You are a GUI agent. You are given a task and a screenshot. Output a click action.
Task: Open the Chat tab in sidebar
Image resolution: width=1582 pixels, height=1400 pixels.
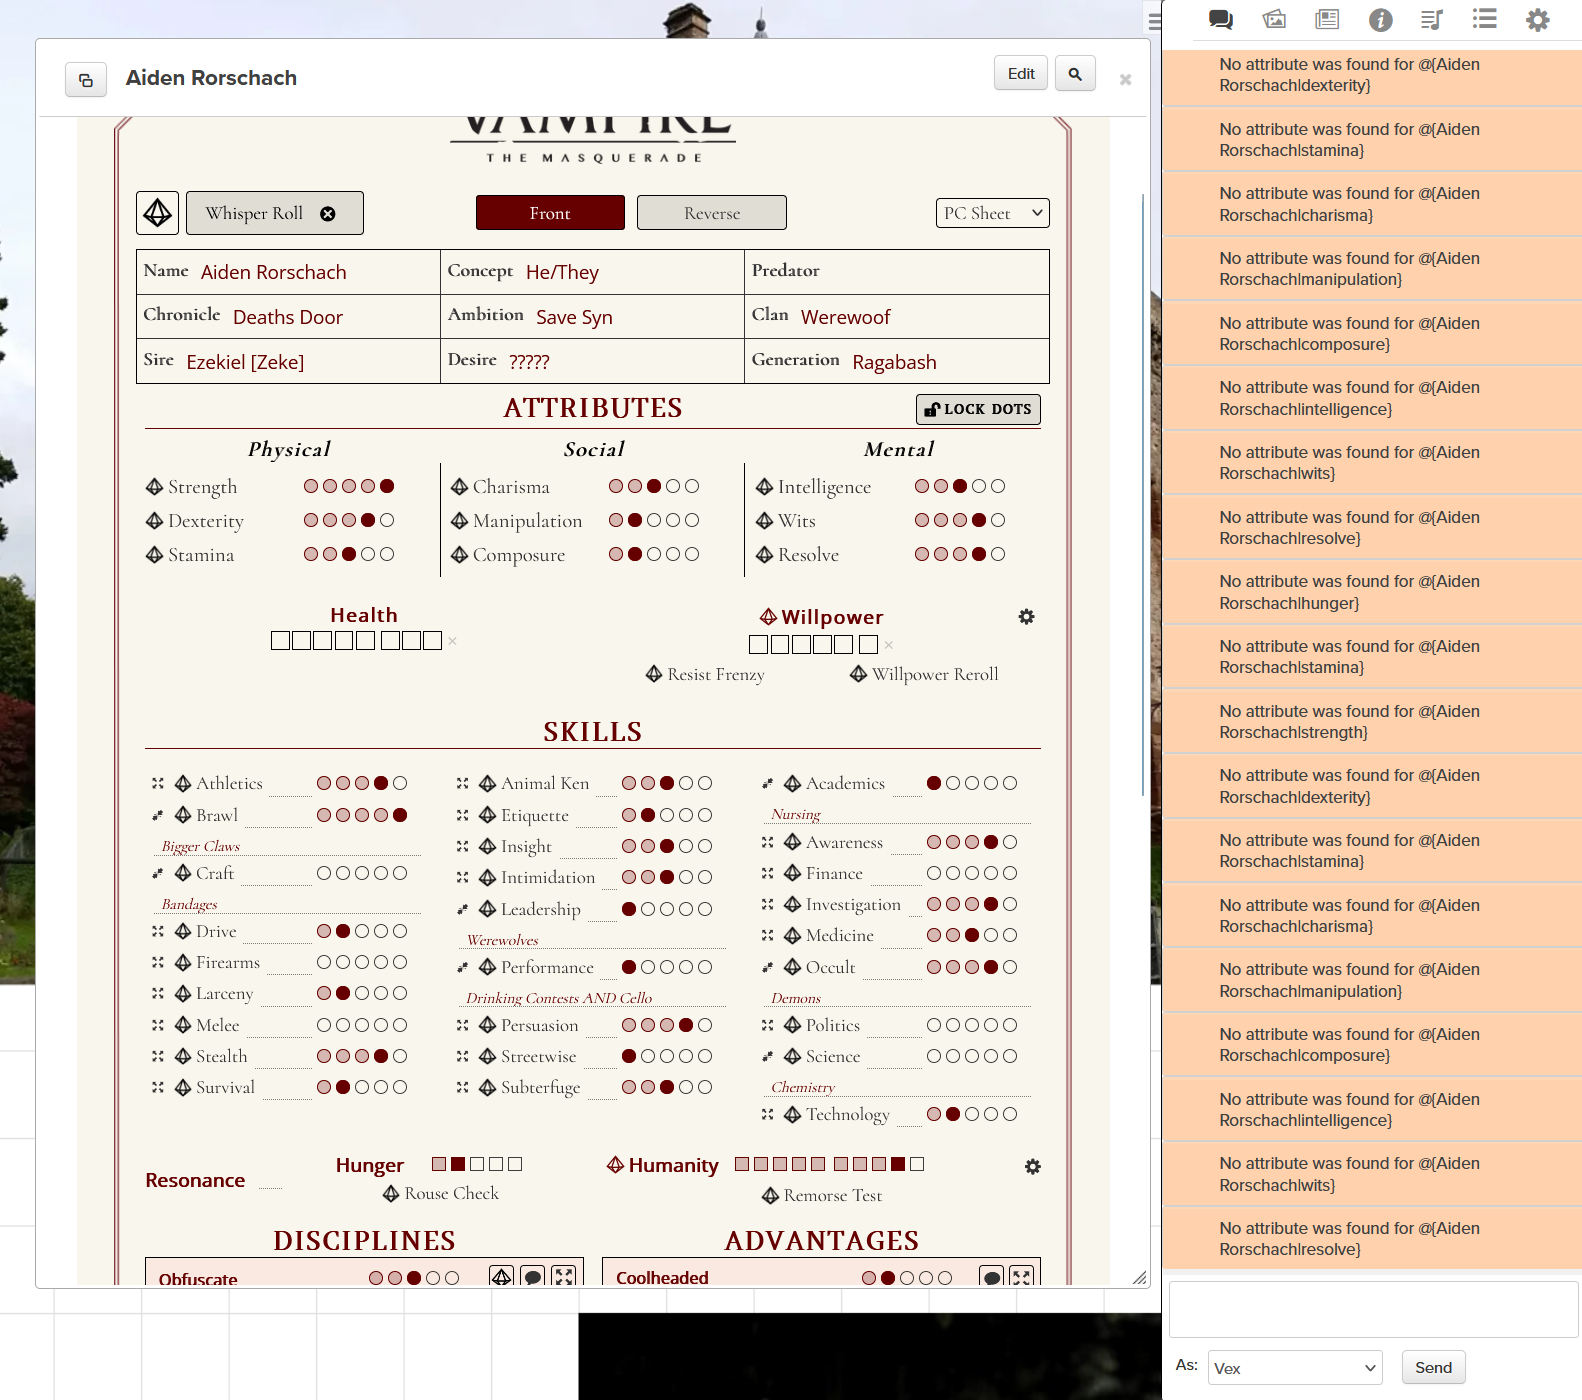[x=1220, y=20]
